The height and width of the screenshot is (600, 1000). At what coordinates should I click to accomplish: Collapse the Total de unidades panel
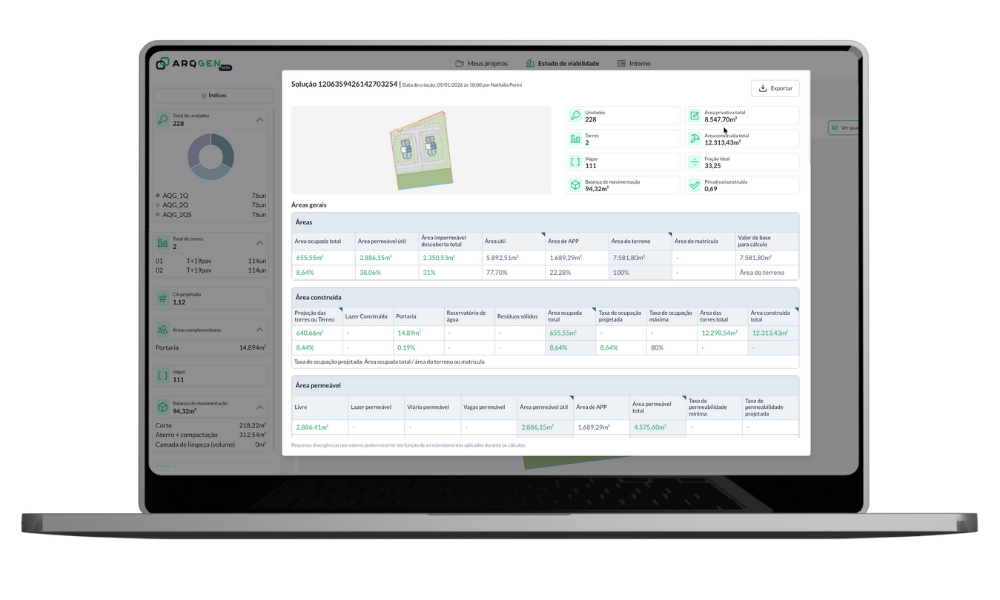tap(260, 120)
